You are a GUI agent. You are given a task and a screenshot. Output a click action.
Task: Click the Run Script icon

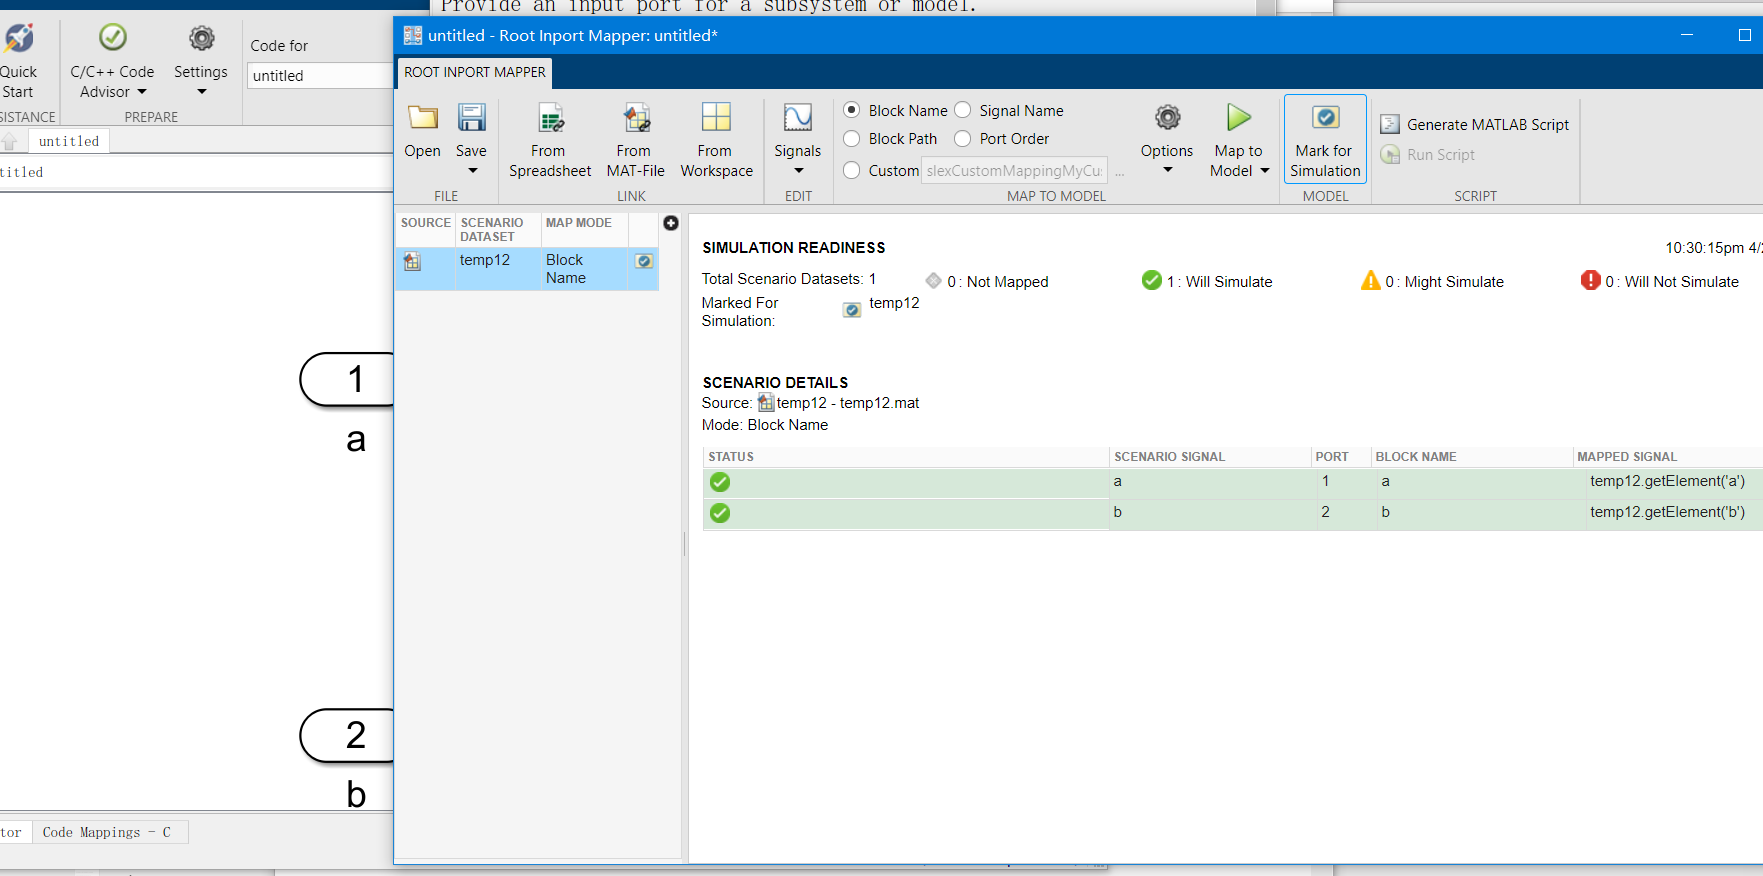tap(1390, 155)
